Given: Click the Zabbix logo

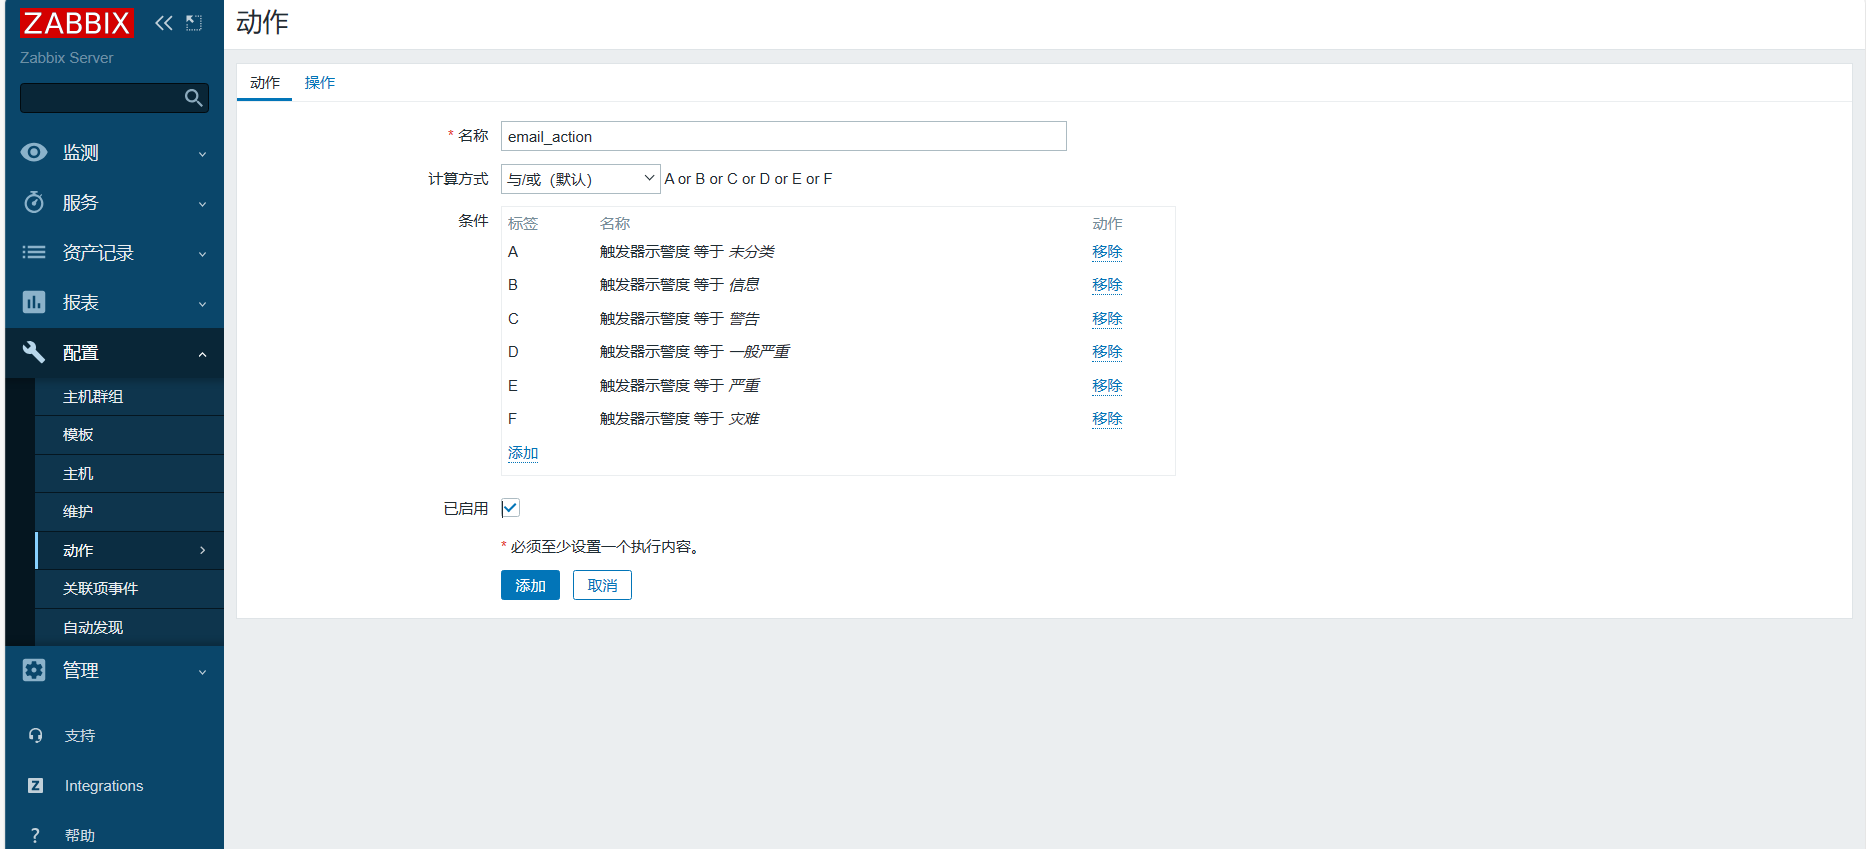Looking at the screenshot, I should pos(77,23).
